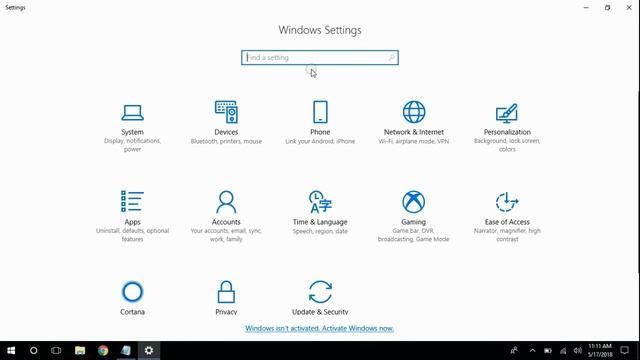640x360 pixels.
Task: Open the Phone settings category
Action: pos(320,123)
